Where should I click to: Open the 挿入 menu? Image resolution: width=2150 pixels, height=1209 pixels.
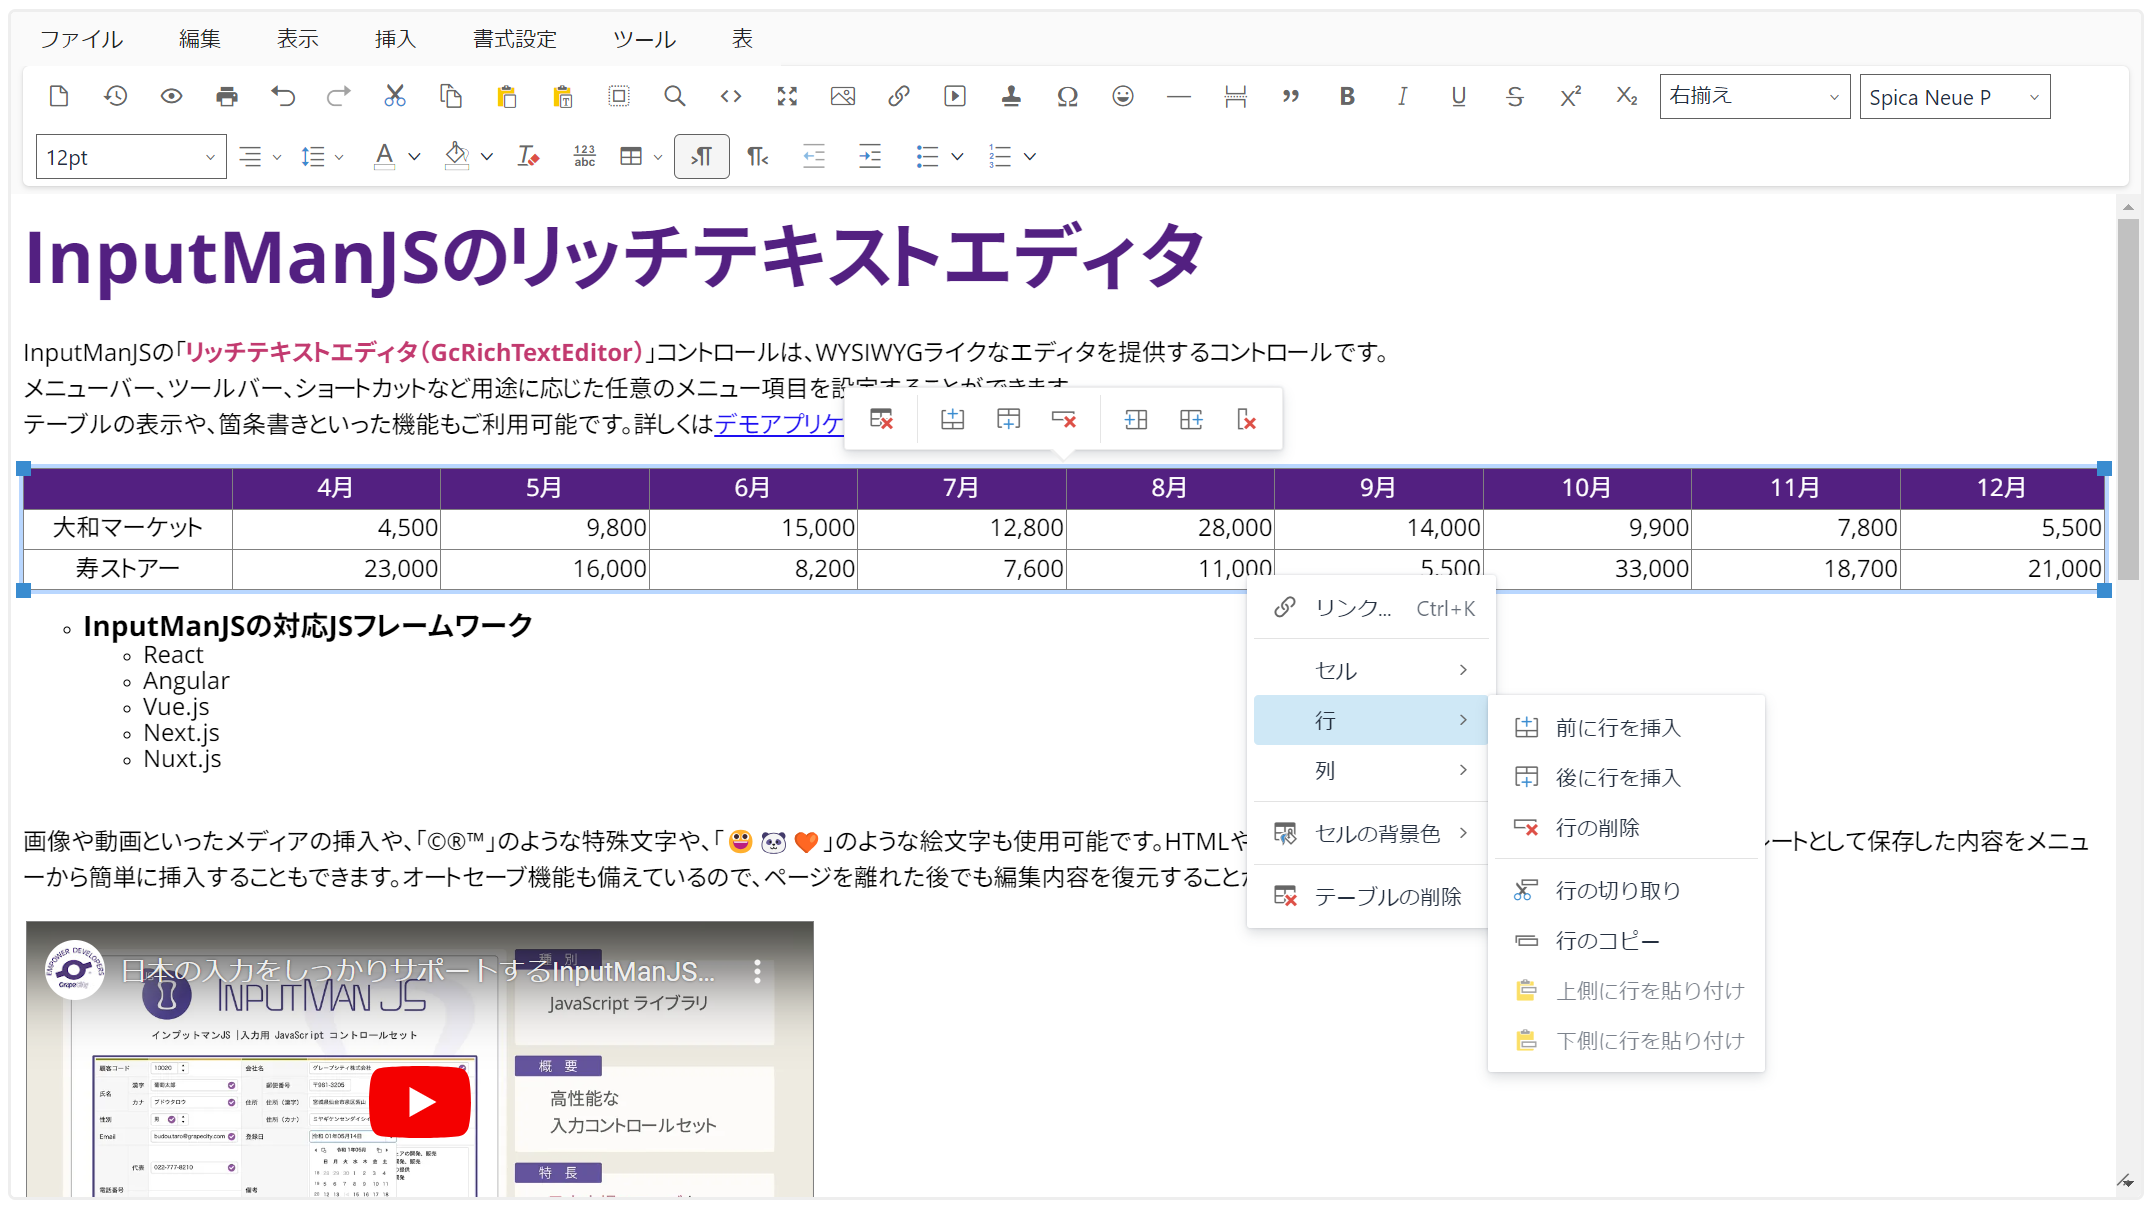395,39
